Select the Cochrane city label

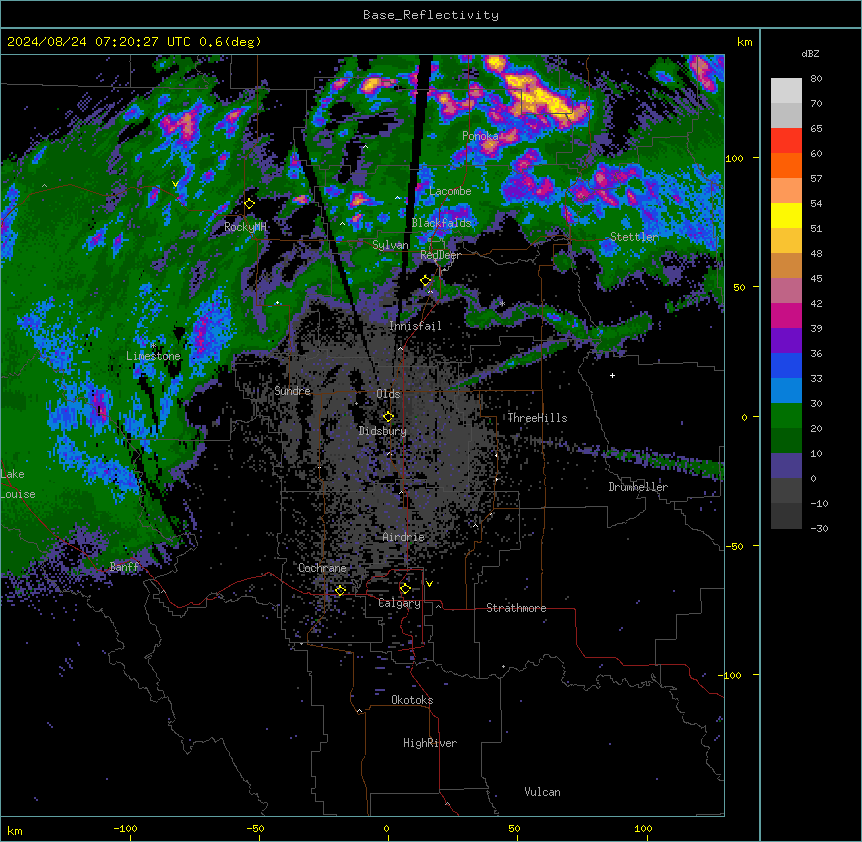(x=322, y=568)
